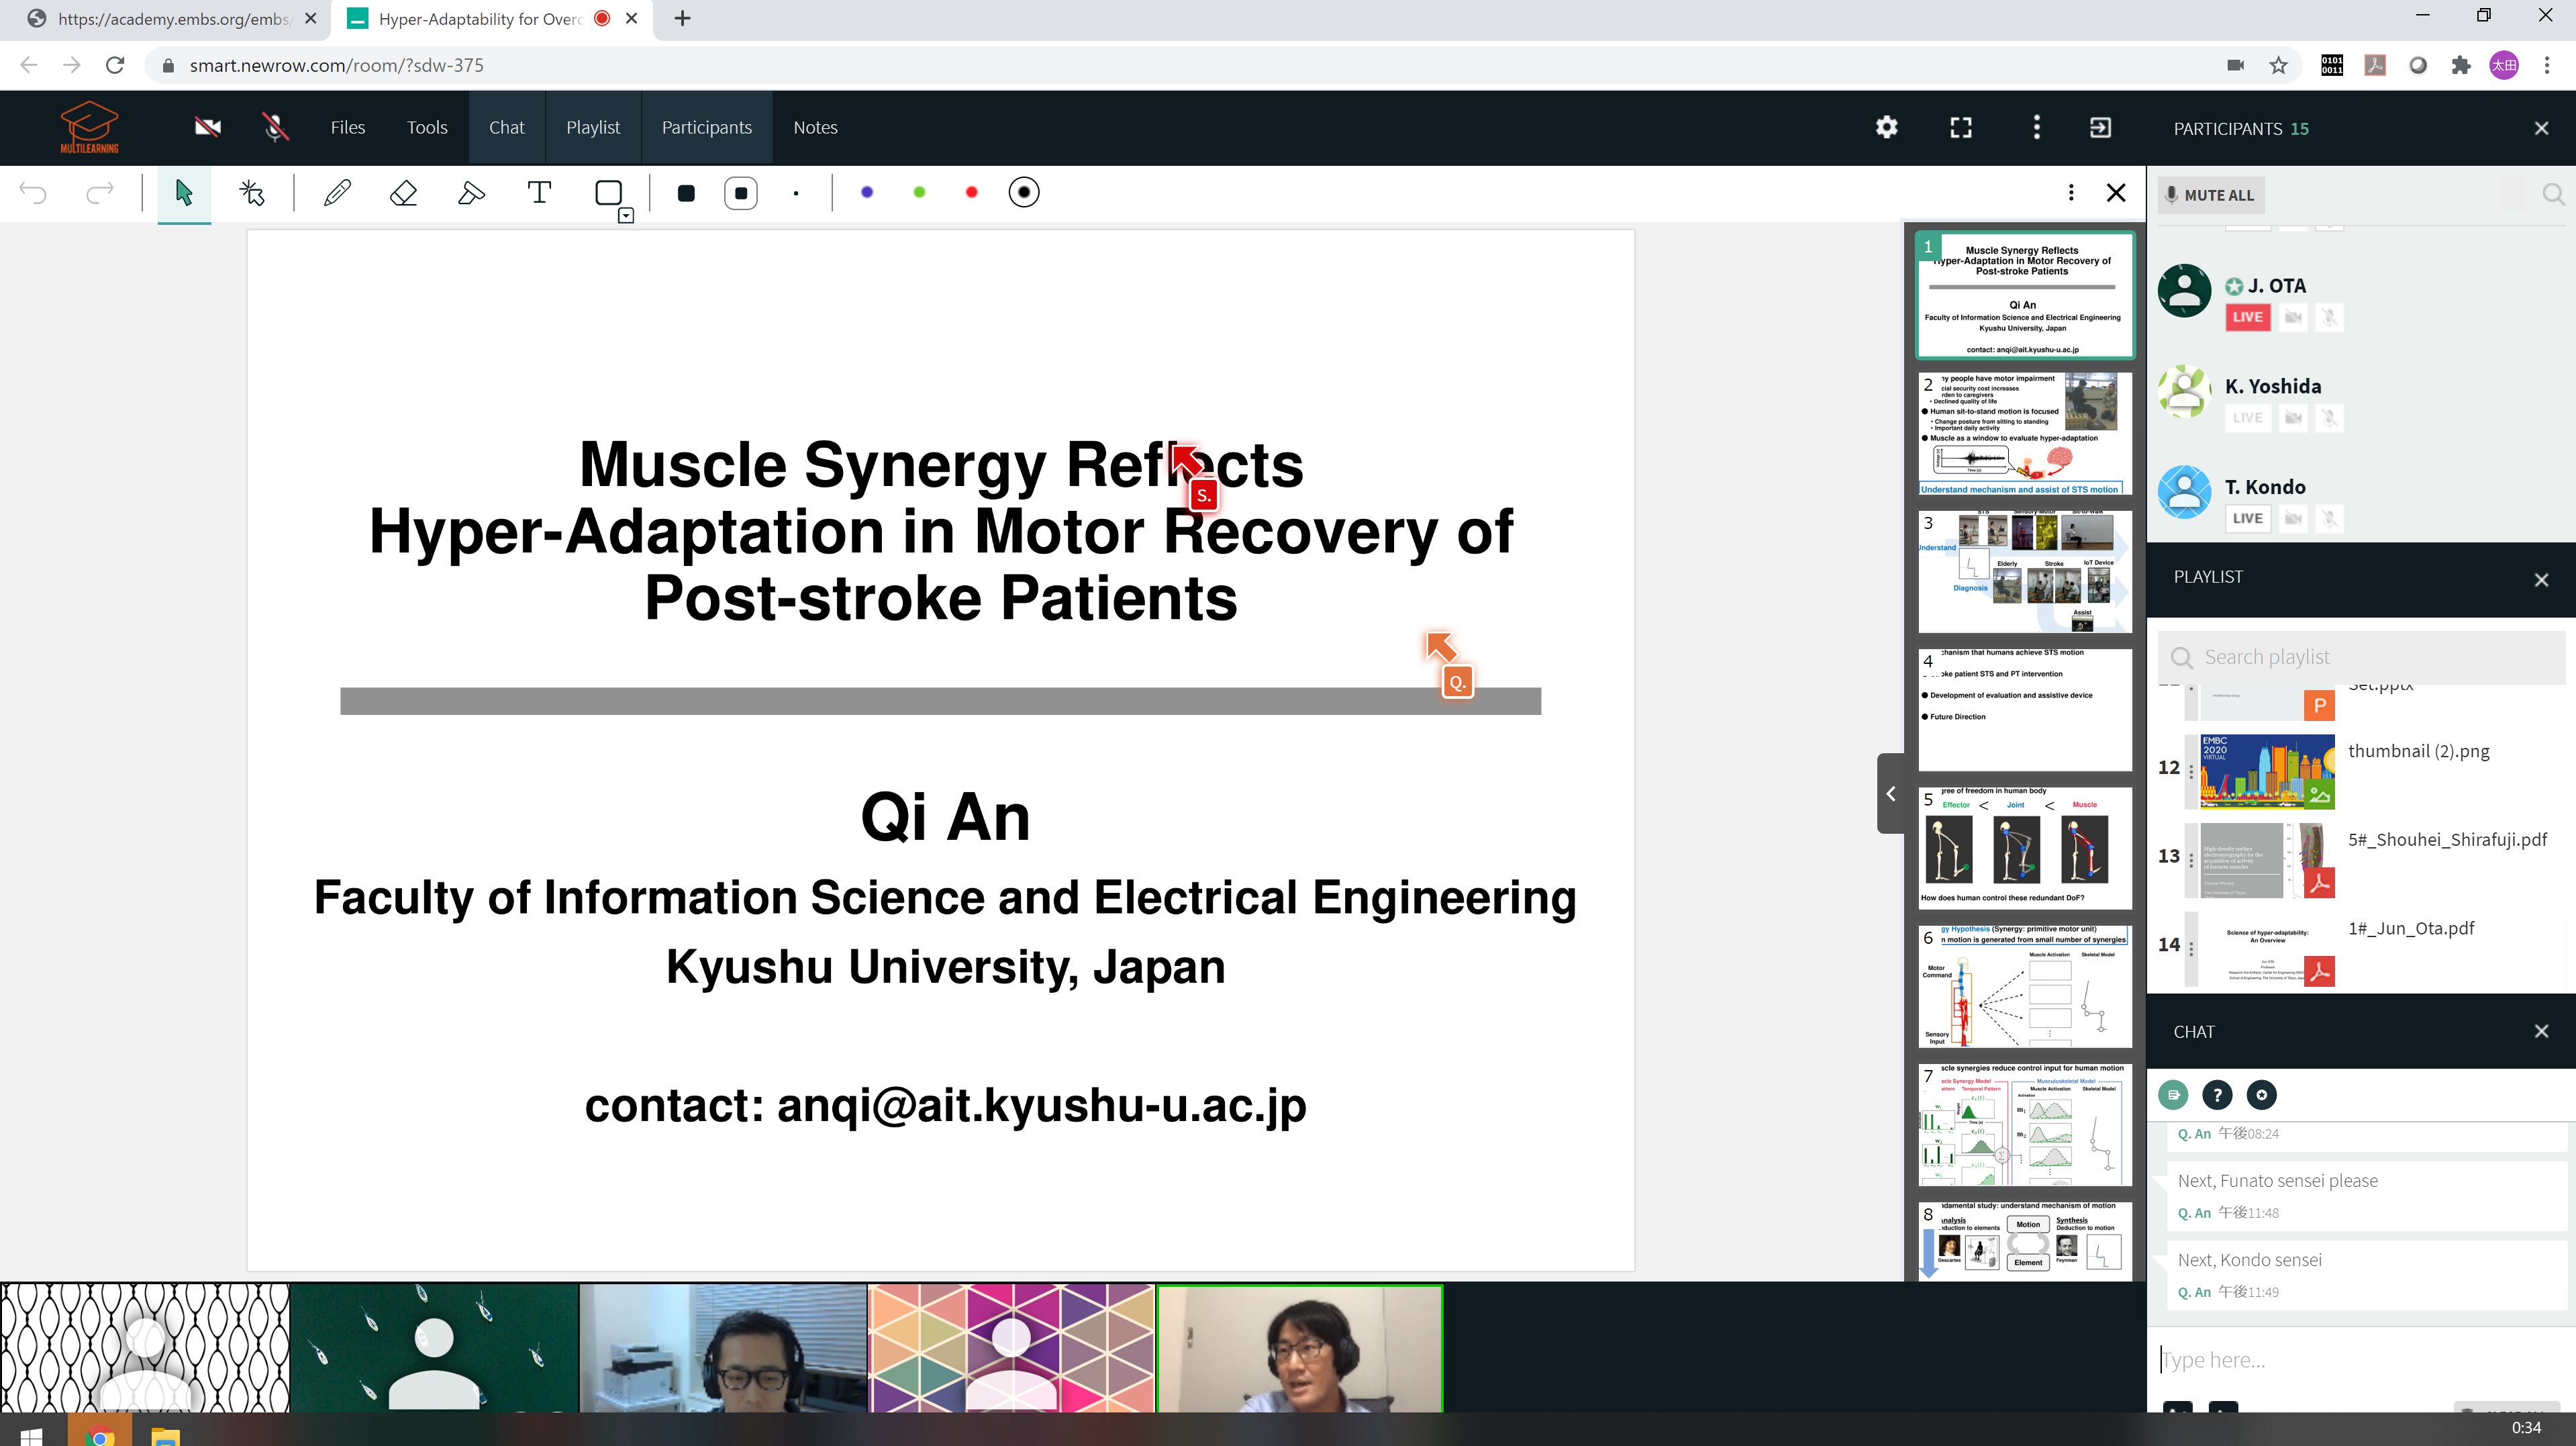Toggle K. Yoshida LIVE status
The height and width of the screenshot is (1446, 2576).
point(2248,418)
